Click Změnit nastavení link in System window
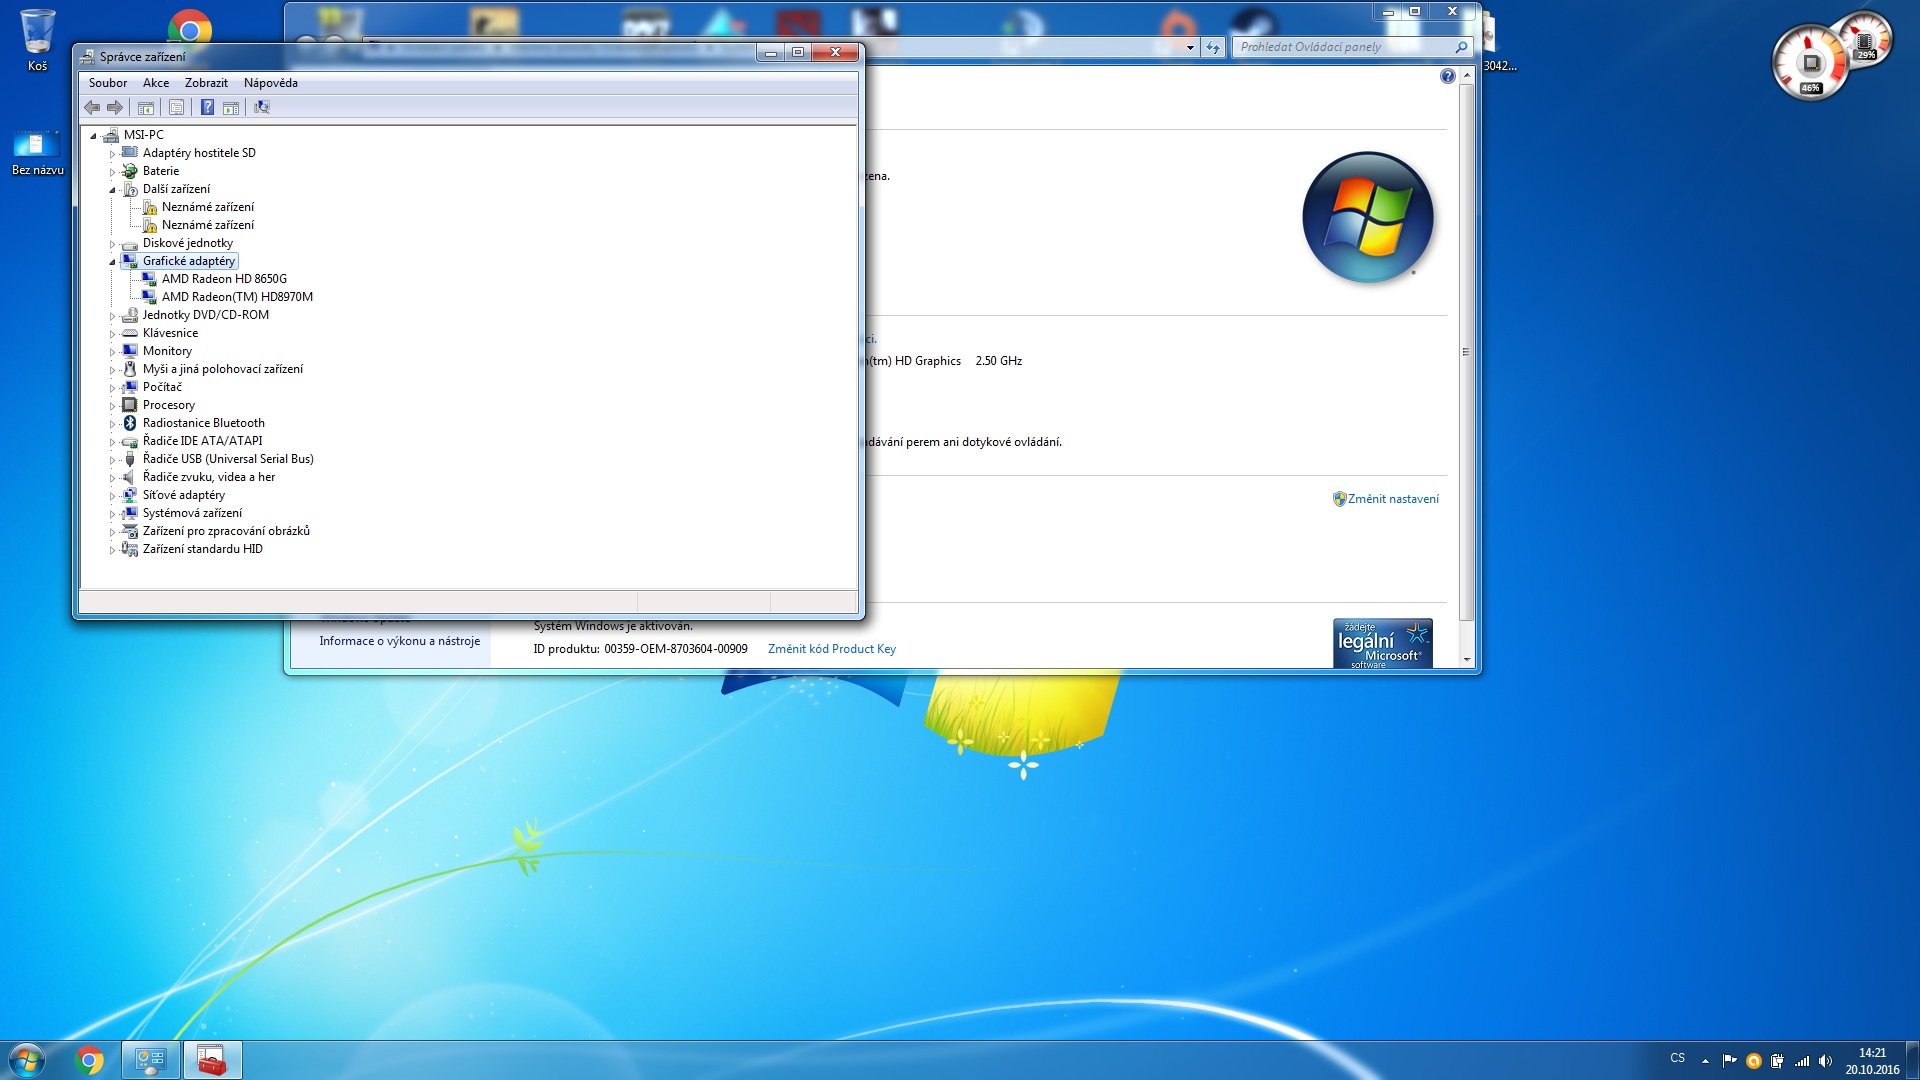Image resolution: width=1920 pixels, height=1080 pixels. pos(1393,499)
